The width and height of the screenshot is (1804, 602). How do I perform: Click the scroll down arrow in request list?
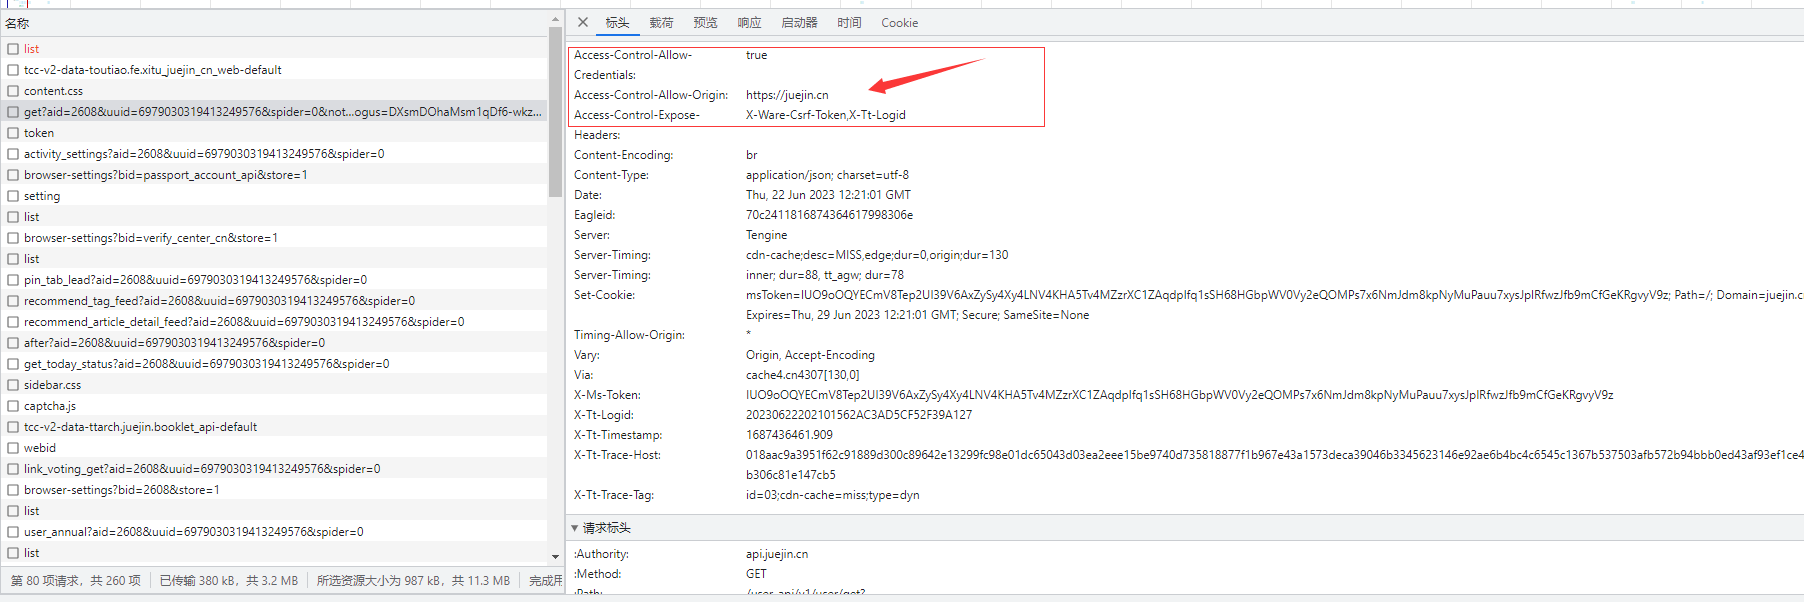tap(555, 557)
